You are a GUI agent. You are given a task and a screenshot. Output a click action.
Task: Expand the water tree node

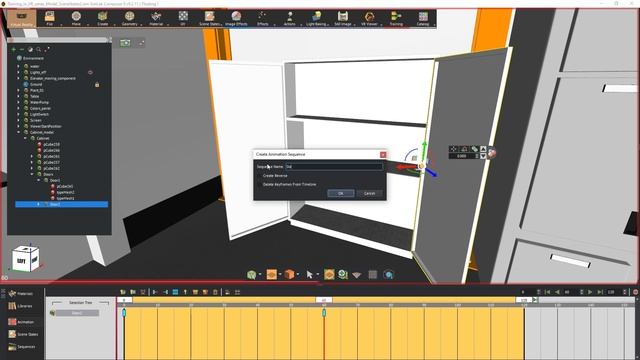(18, 66)
